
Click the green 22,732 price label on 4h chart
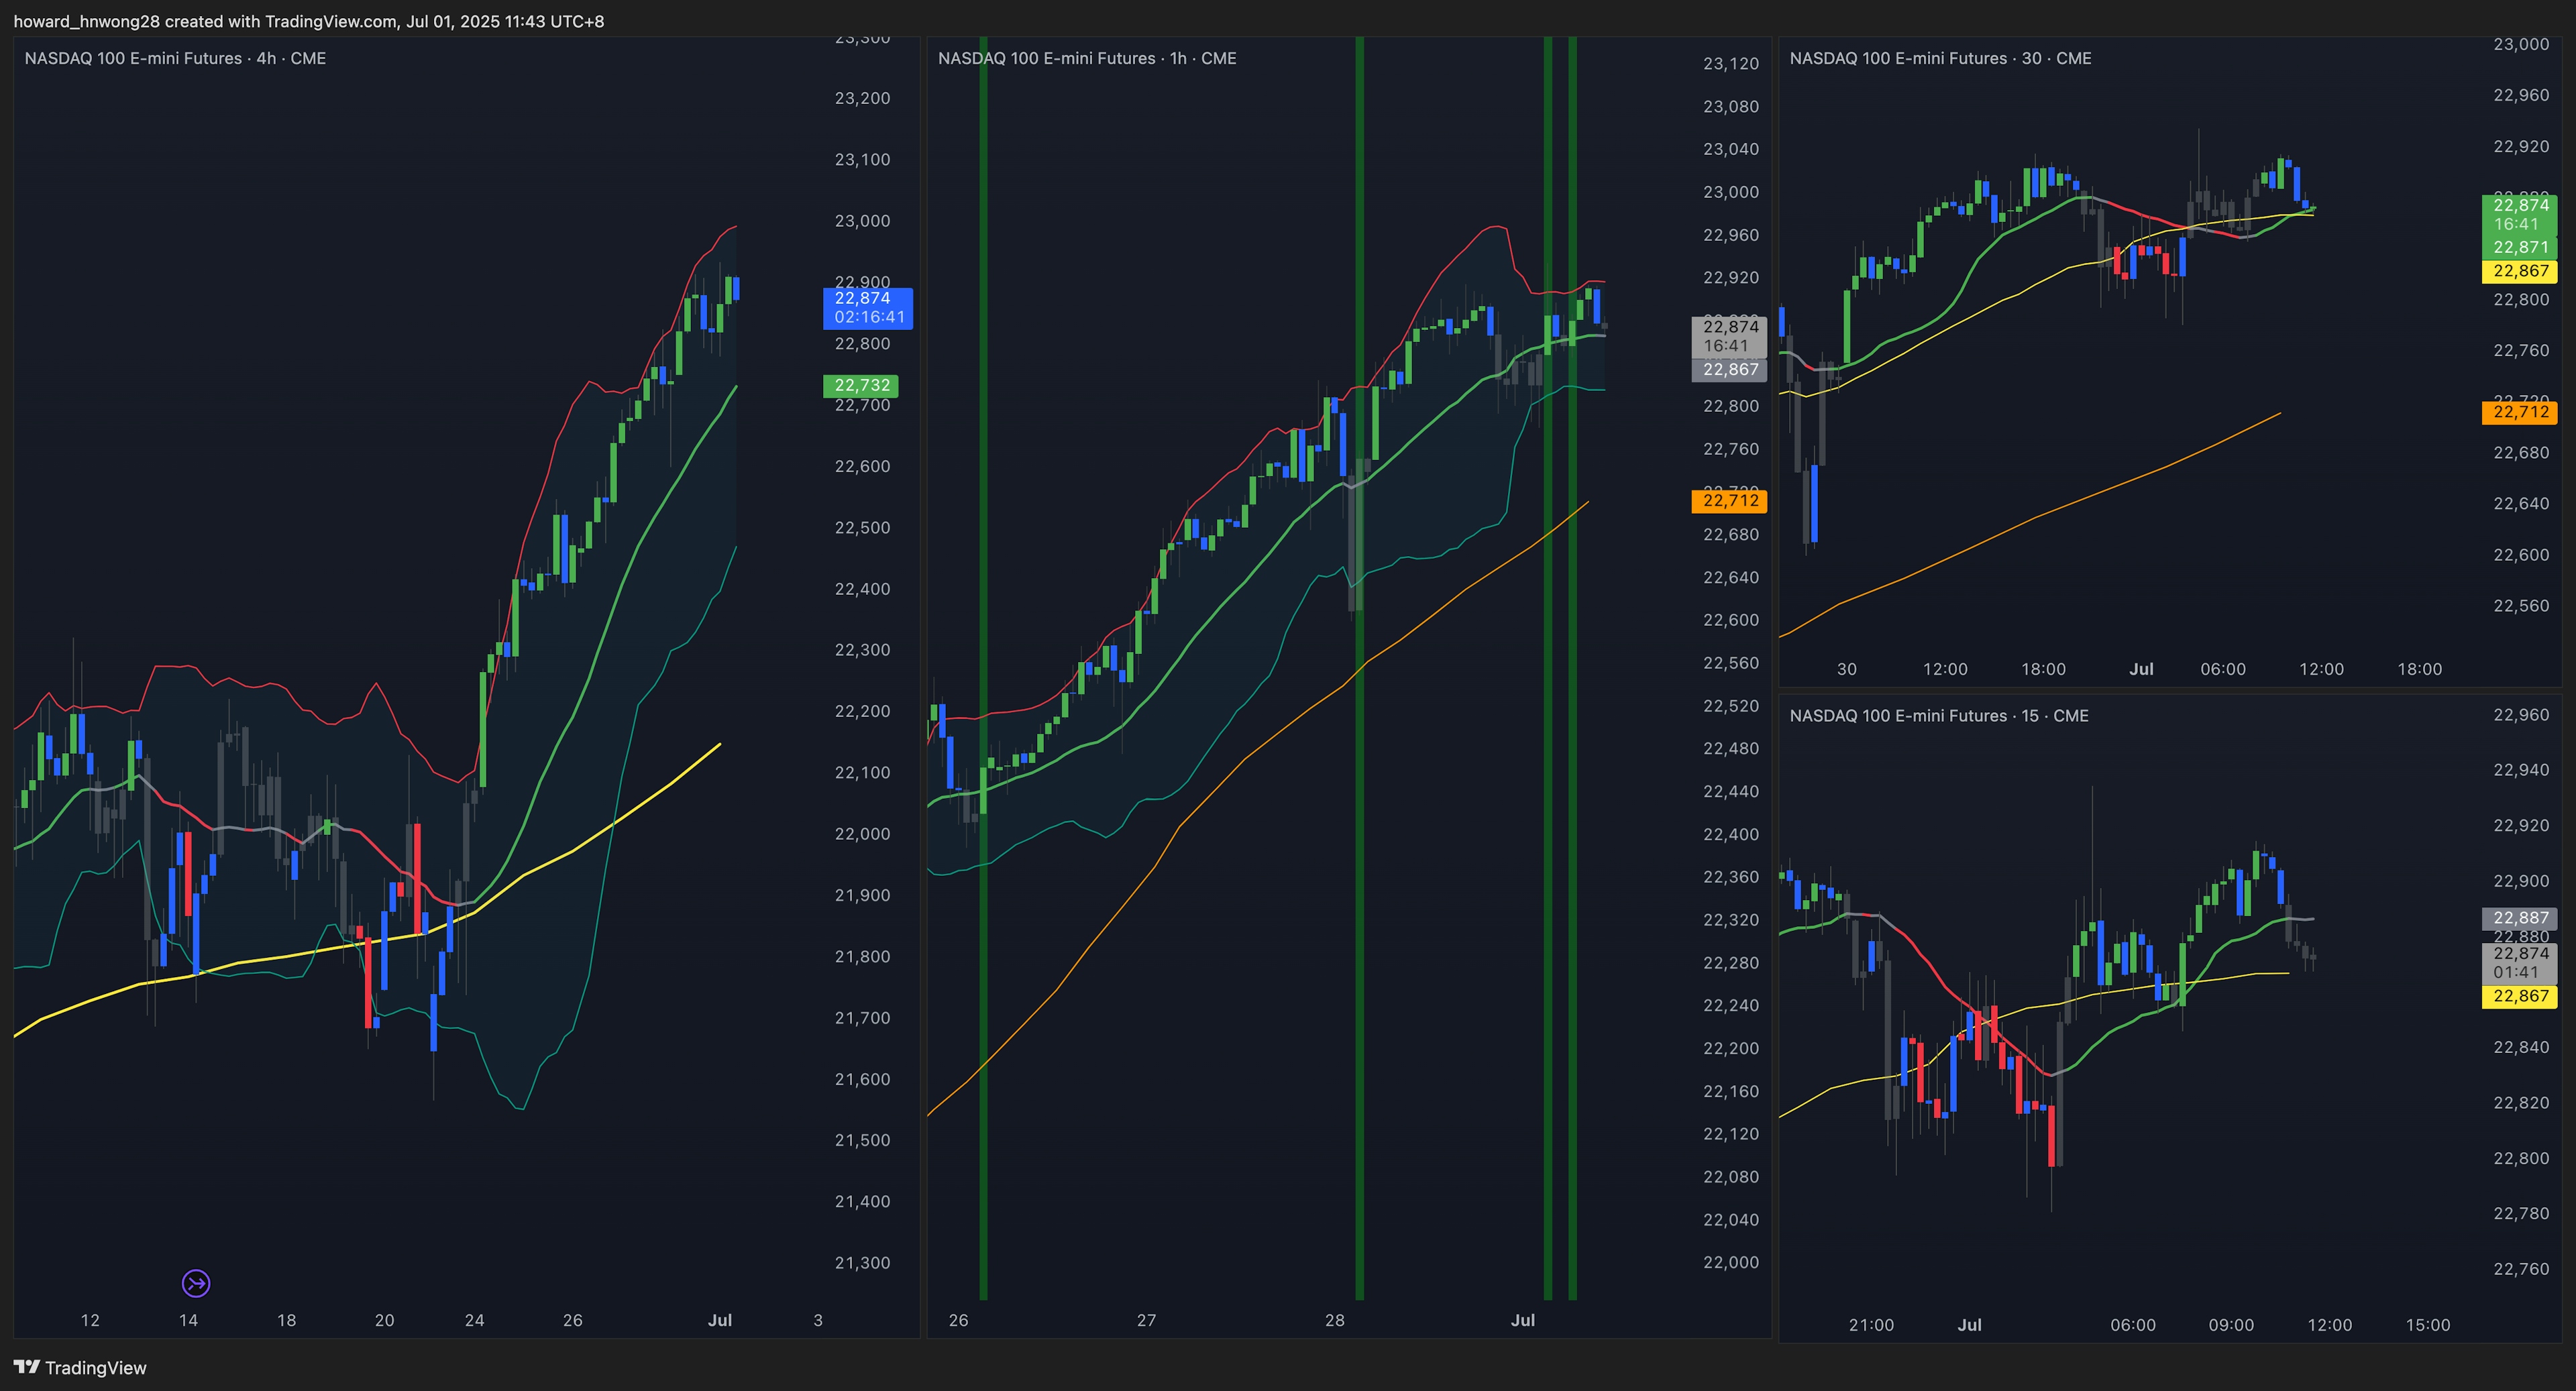tap(861, 385)
